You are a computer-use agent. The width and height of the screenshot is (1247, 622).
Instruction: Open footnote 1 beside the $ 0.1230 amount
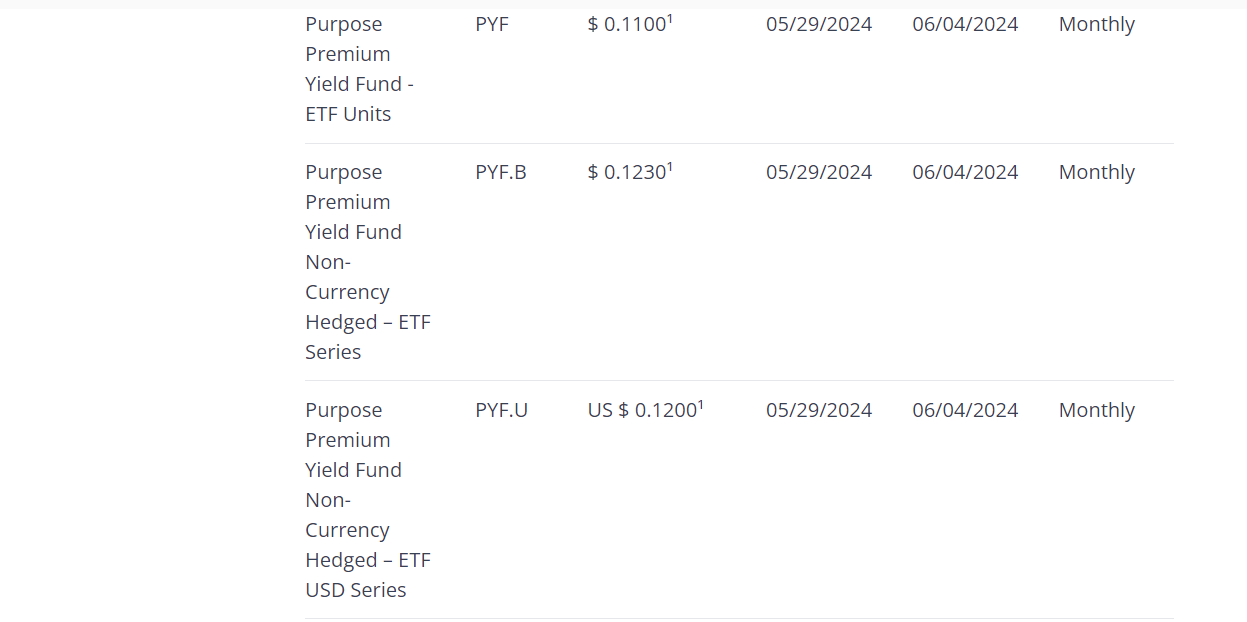(x=670, y=166)
